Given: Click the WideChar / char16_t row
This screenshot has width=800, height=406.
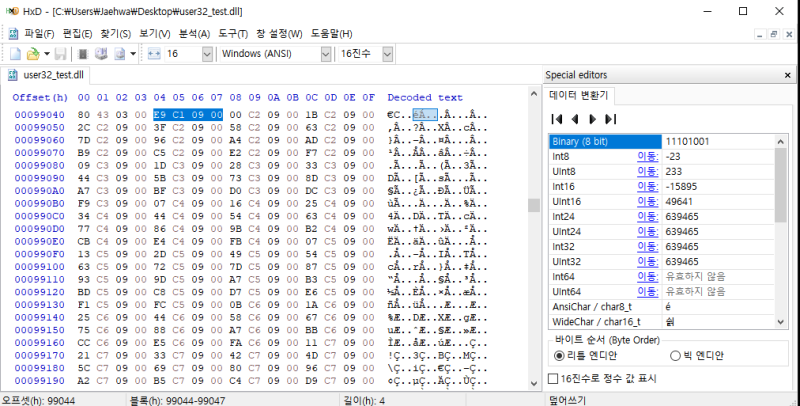Looking at the screenshot, I should click(662, 322).
